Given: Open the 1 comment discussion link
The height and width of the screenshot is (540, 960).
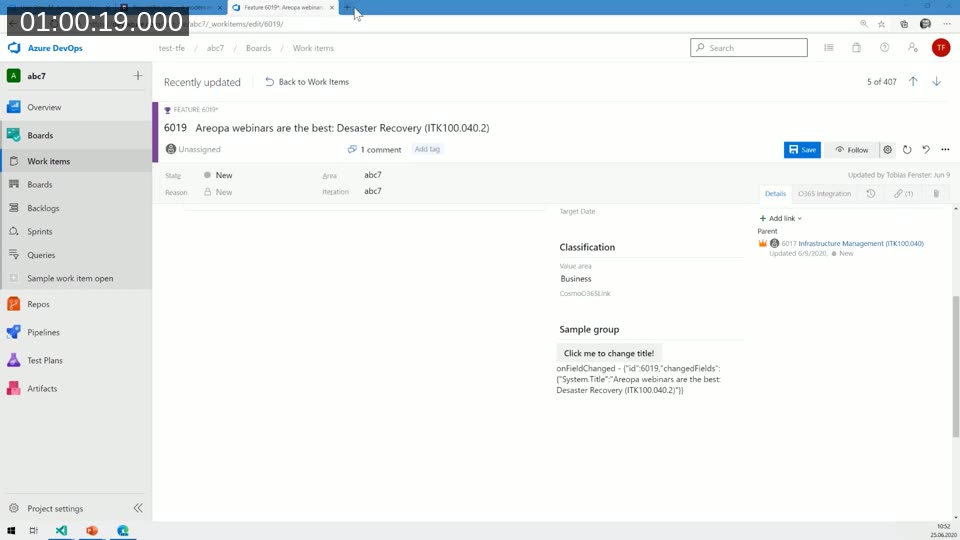Looking at the screenshot, I should click(x=374, y=149).
